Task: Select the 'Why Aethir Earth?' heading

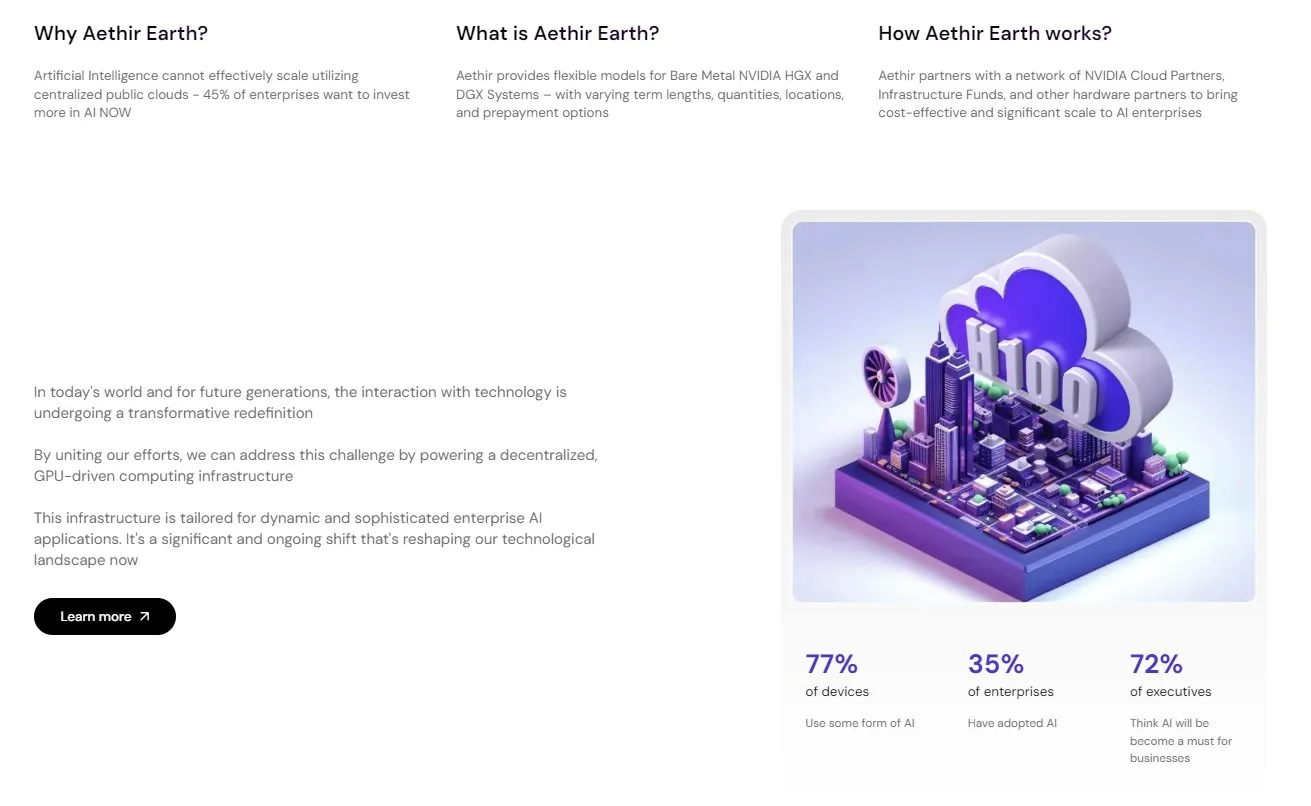Action: 120,33
